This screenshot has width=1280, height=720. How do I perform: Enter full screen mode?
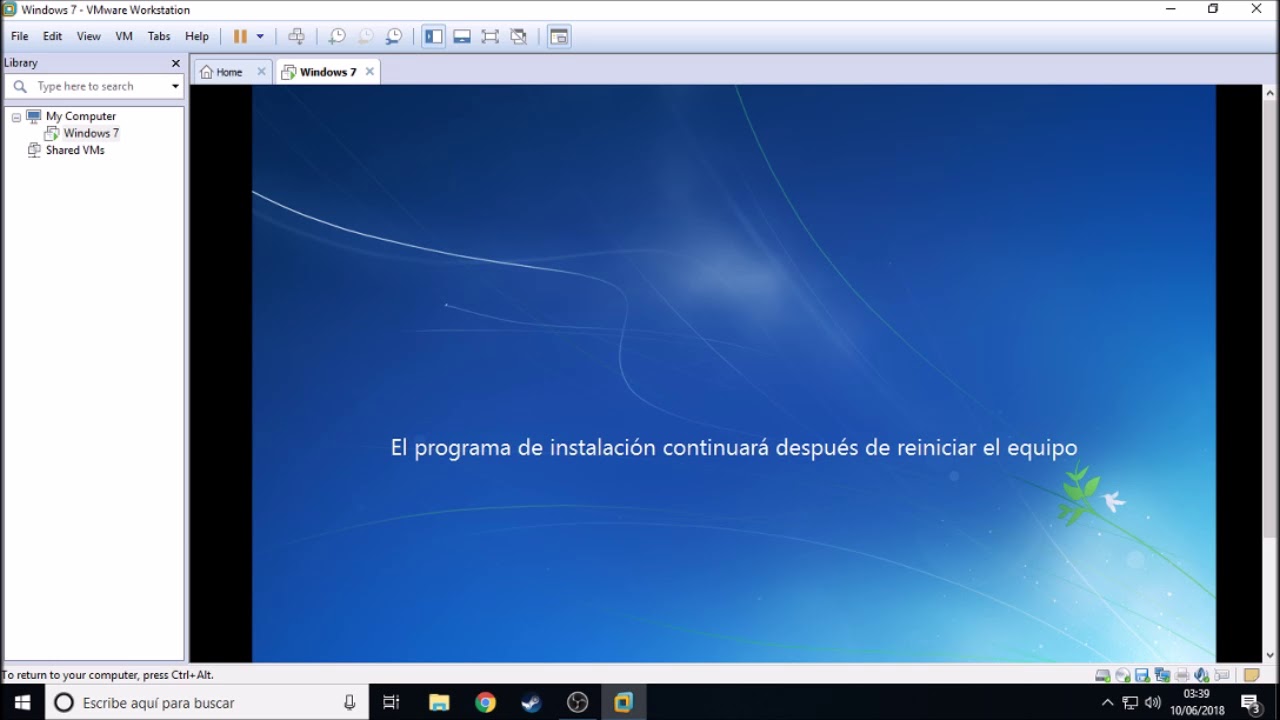coord(490,36)
